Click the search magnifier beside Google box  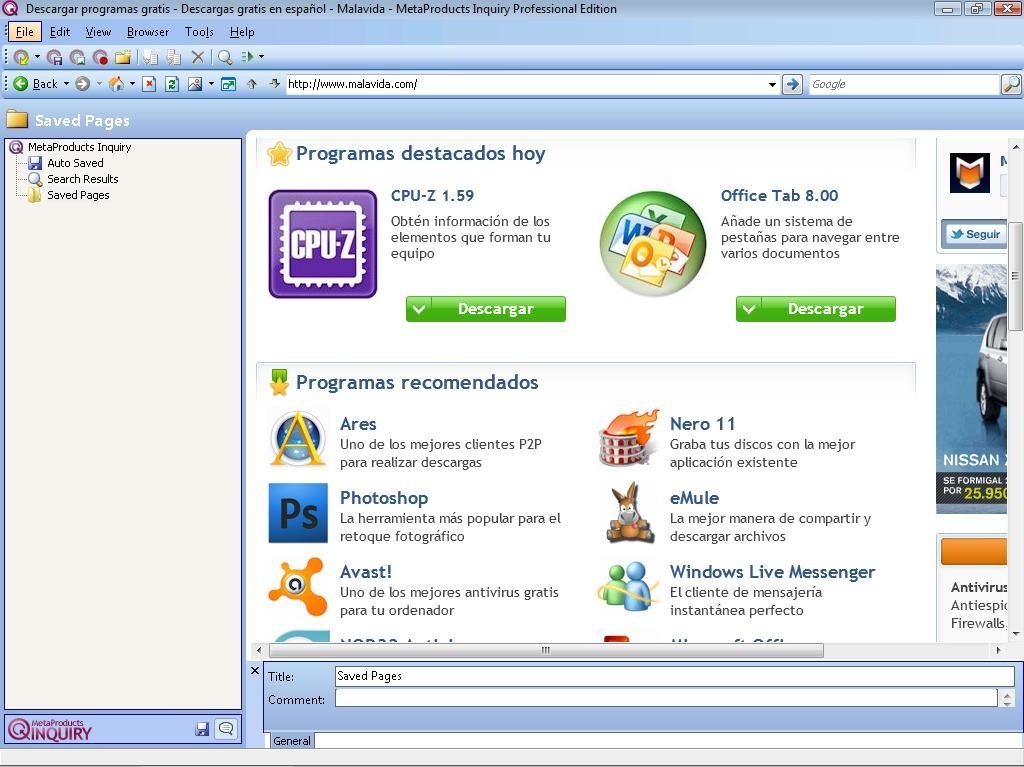coord(1011,84)
